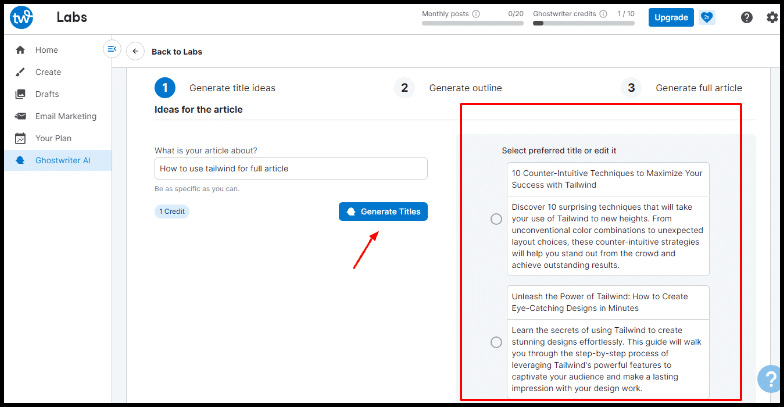Click the article topic input field

(x=291, y=168)
